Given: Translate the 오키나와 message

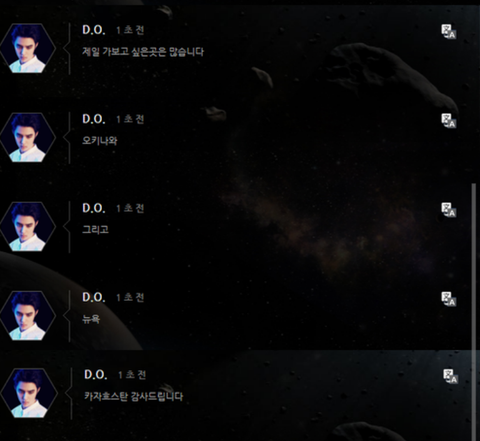Looking at the screenshot, I should point(449,121).
